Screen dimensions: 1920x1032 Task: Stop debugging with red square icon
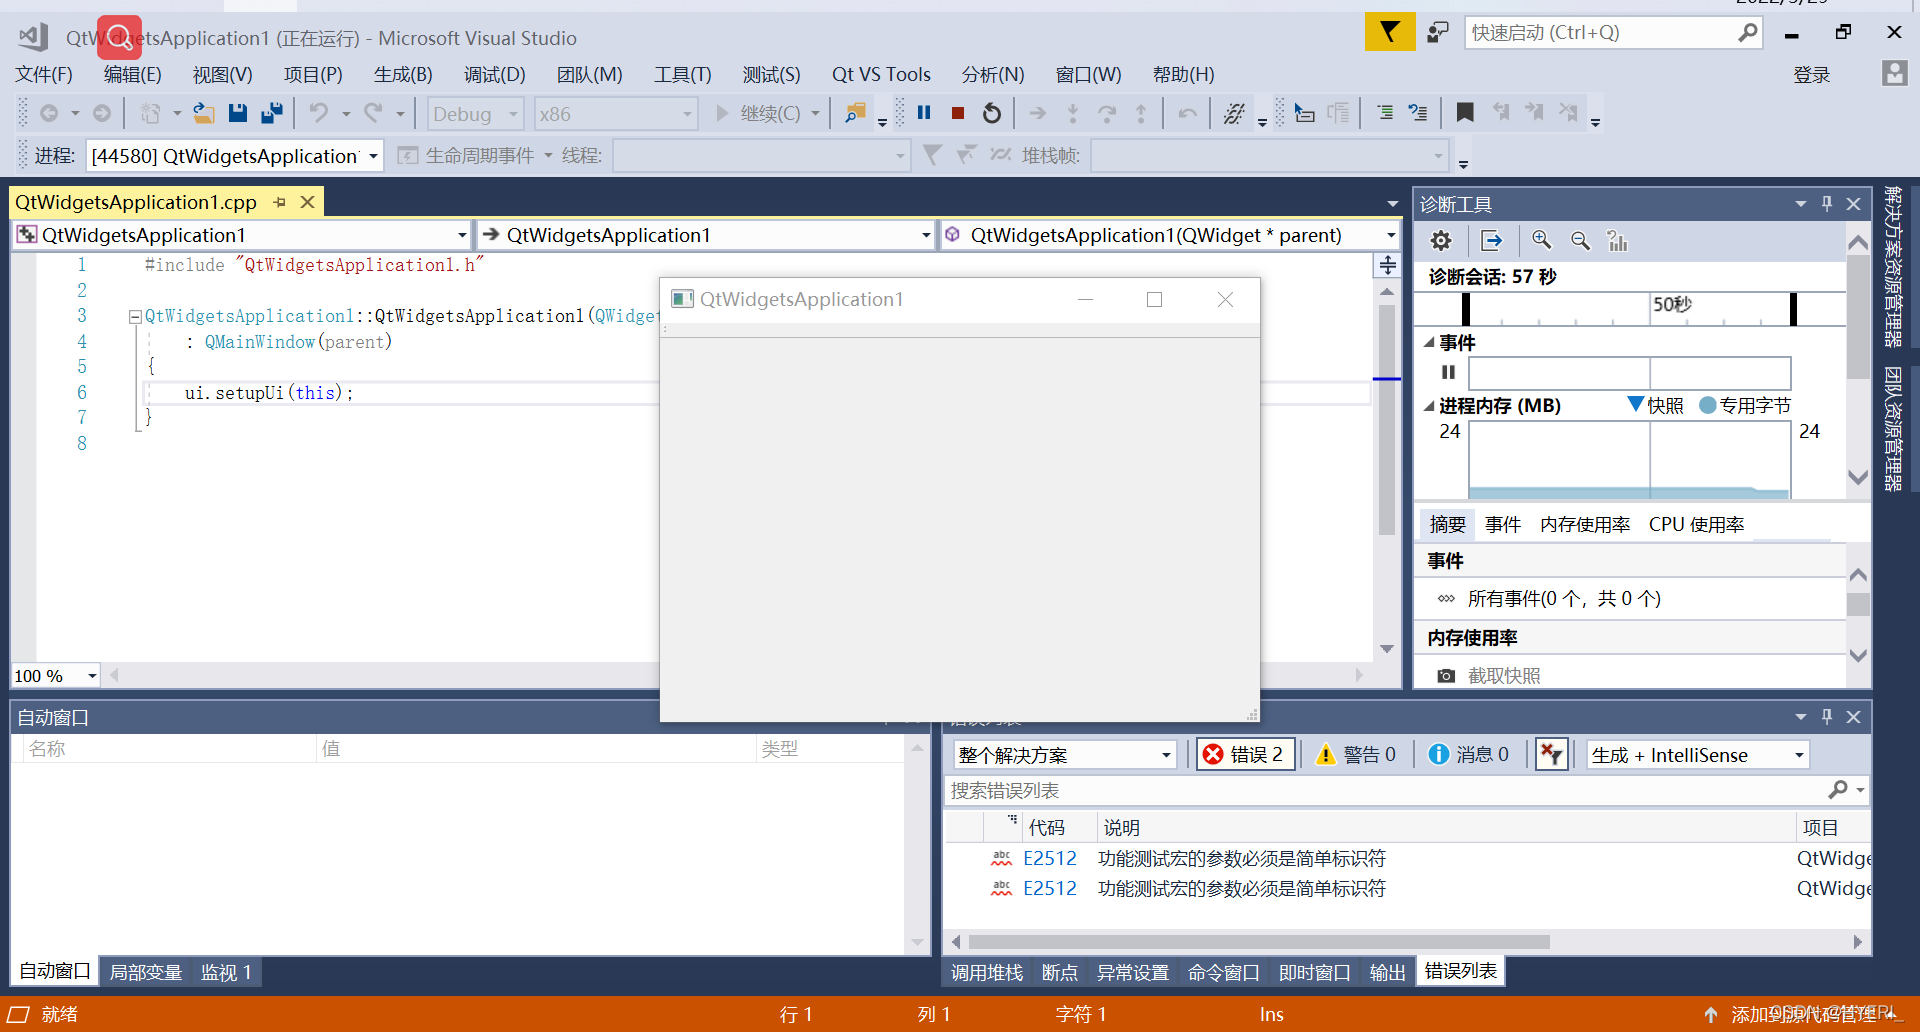(958, 113)
